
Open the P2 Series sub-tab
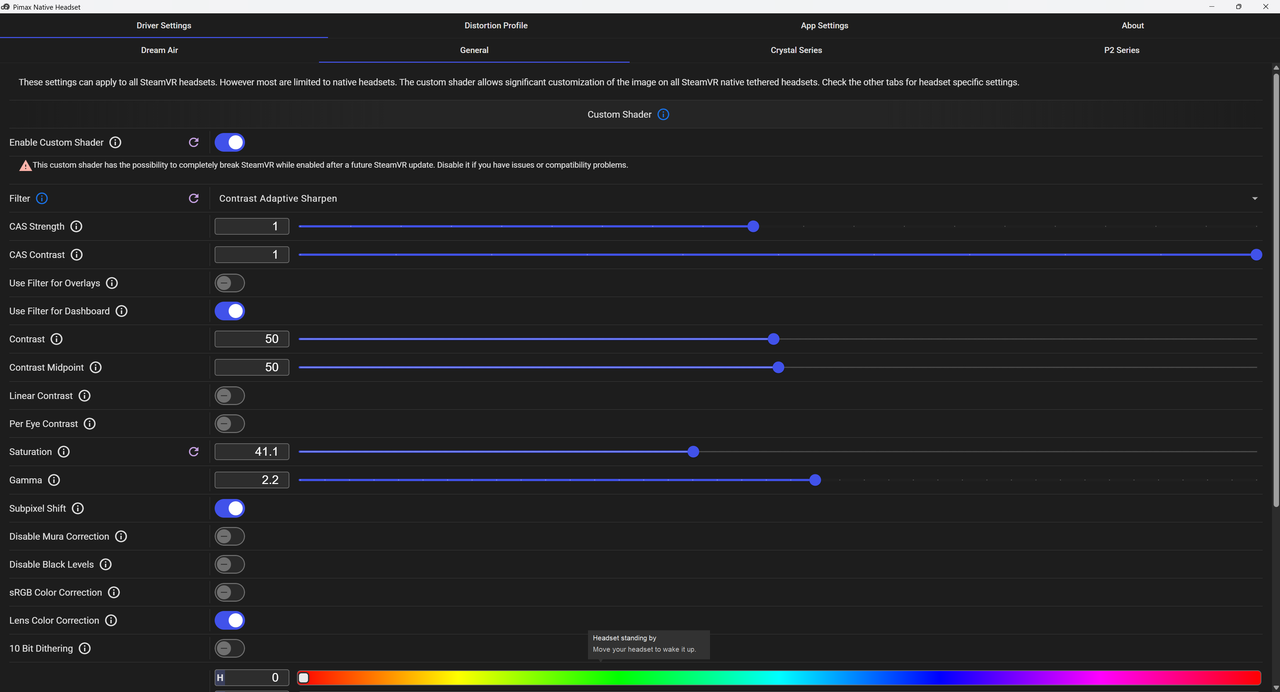pos(1121,50)
